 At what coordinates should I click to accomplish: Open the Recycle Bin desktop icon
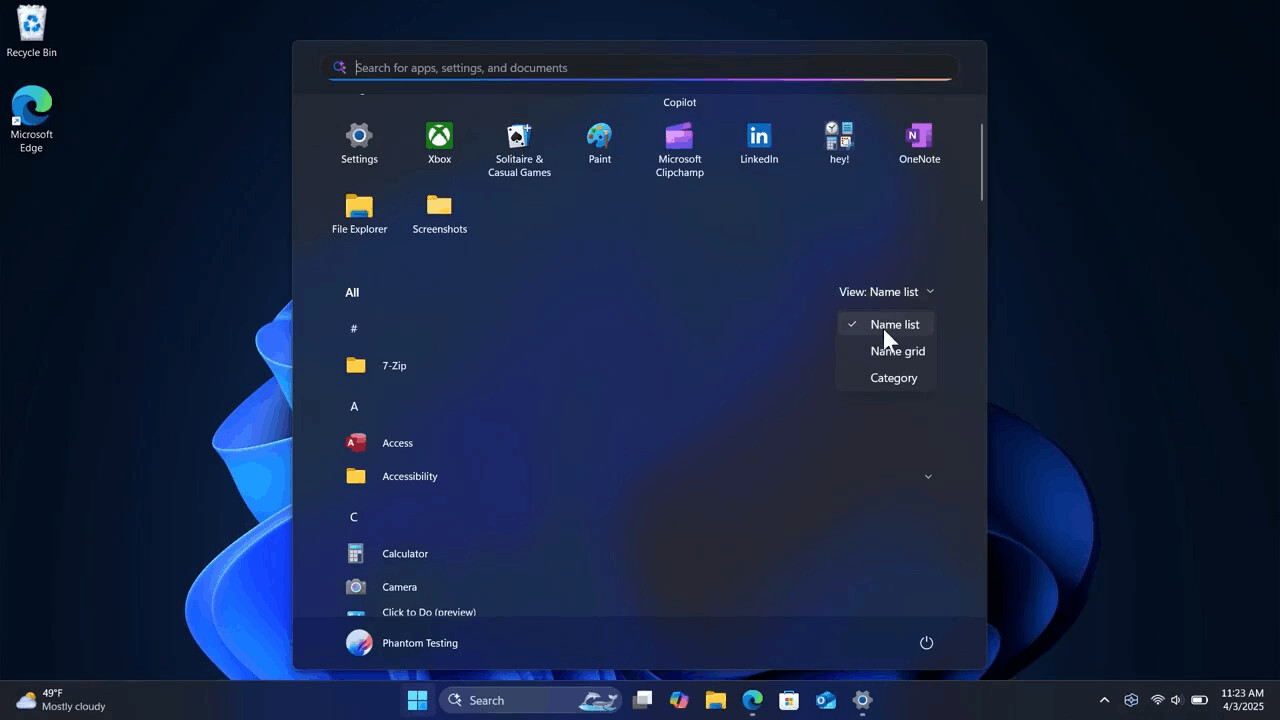pyautogui.click(x=31, y=31)
